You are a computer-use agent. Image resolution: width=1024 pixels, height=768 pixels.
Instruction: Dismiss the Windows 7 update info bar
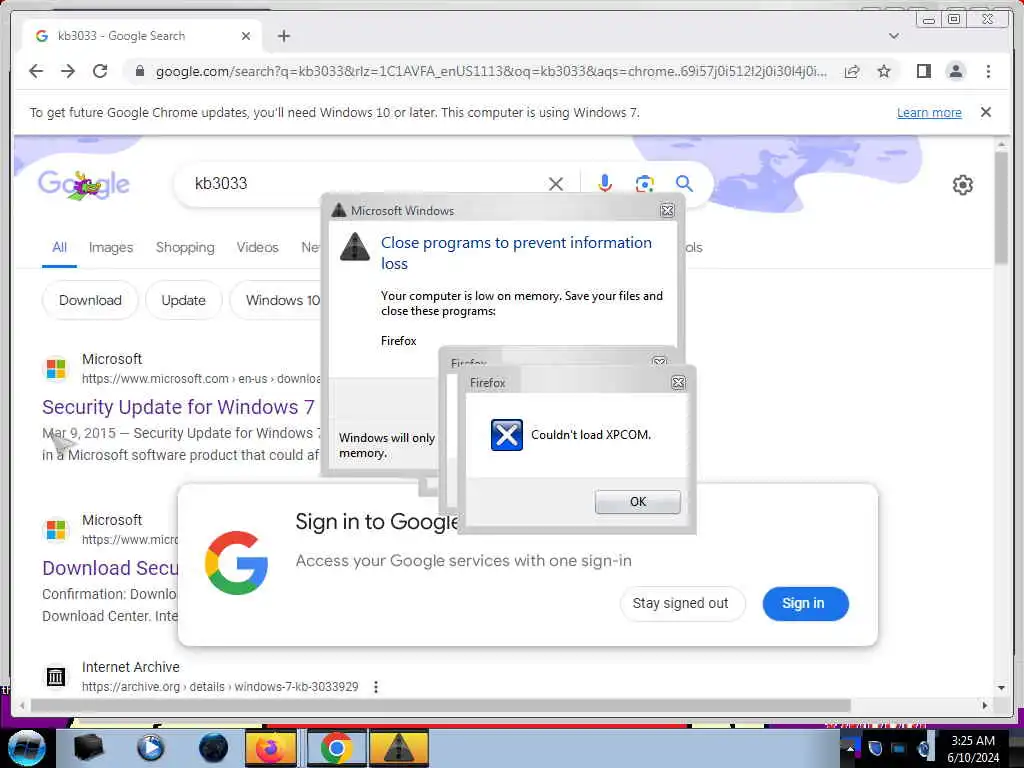tap(986, 112)
